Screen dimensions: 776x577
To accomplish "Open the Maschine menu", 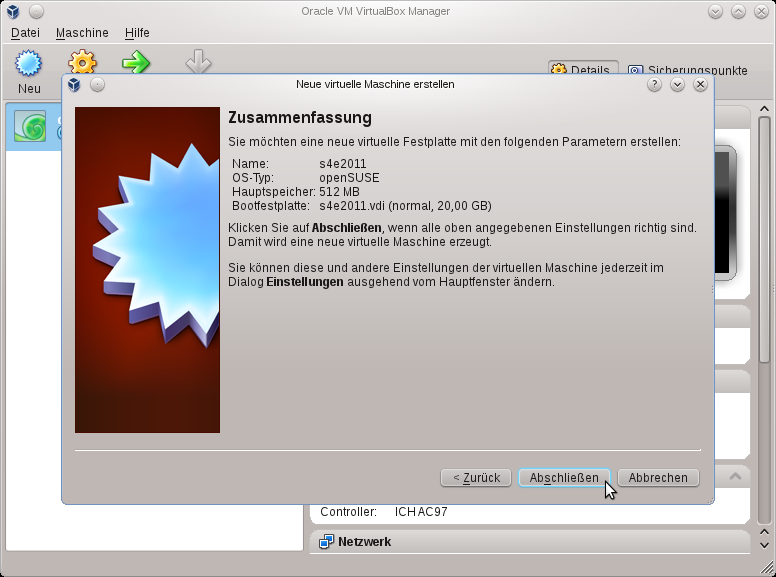I will 82,33.
